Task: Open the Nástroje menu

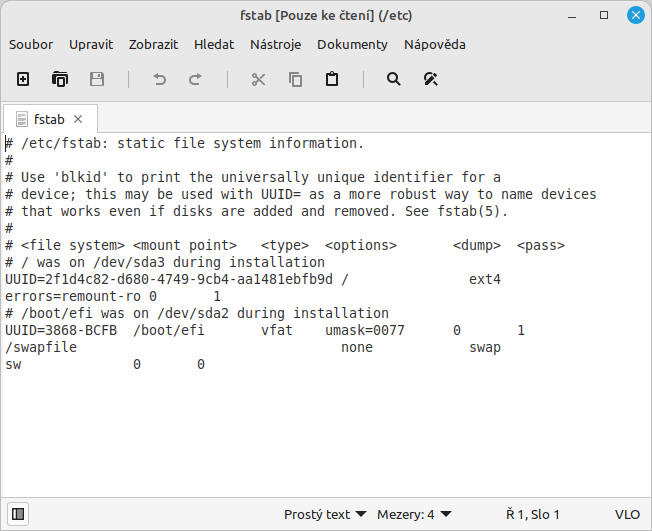Action: coord(275,44)
